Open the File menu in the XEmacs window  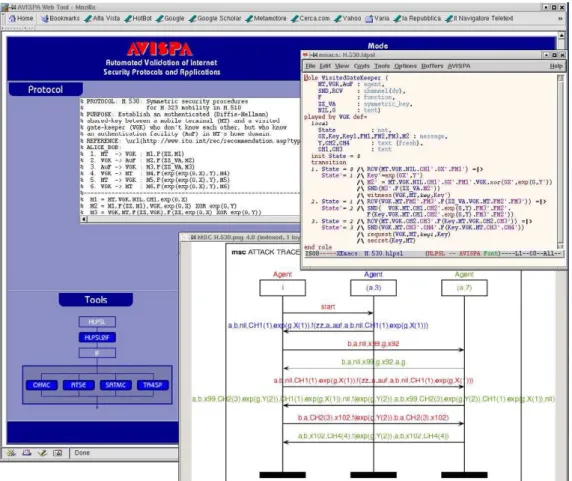coord(310,66)
